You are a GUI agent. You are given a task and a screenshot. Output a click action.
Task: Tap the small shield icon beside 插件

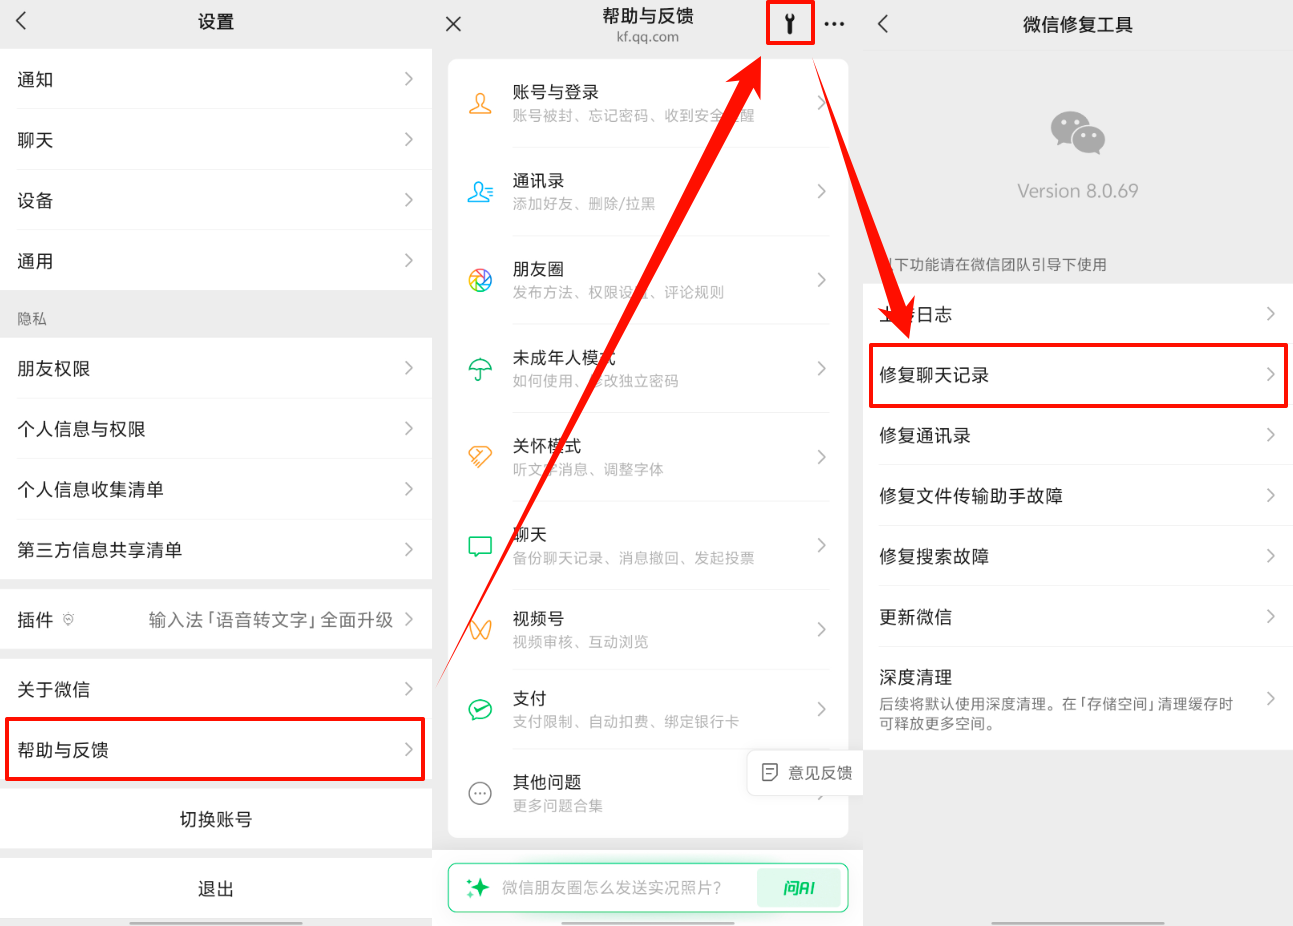tap(68, 620)
